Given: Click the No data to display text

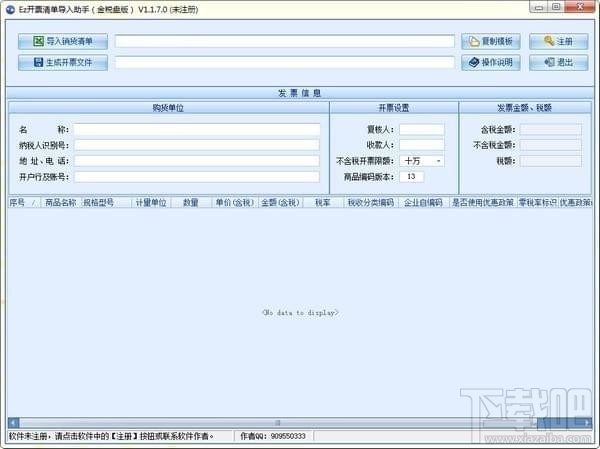Looking at the screenshot, I should (x=300, y=313).
